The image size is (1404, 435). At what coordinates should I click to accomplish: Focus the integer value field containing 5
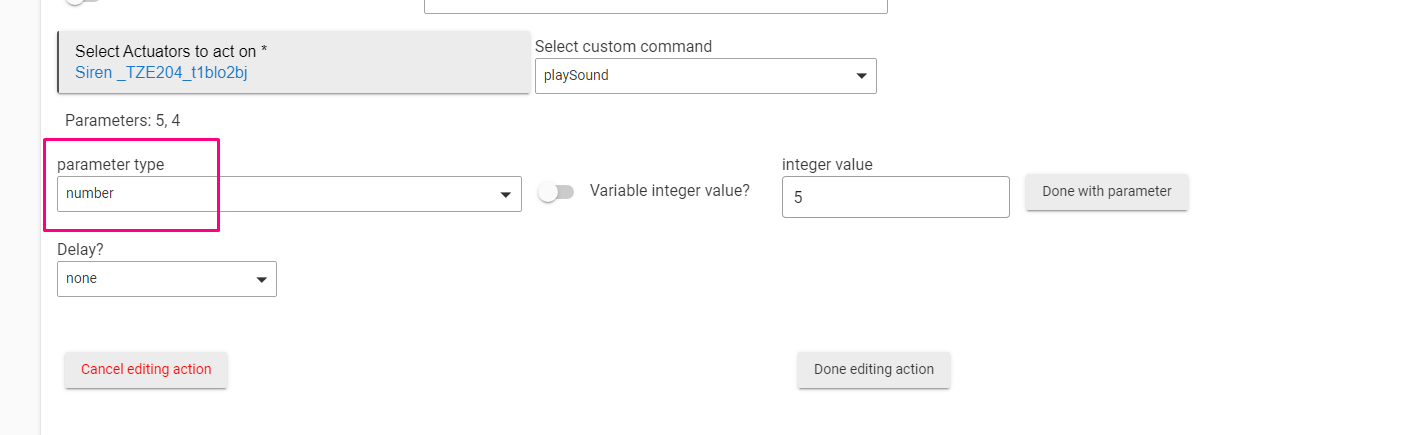coord(896,197)
